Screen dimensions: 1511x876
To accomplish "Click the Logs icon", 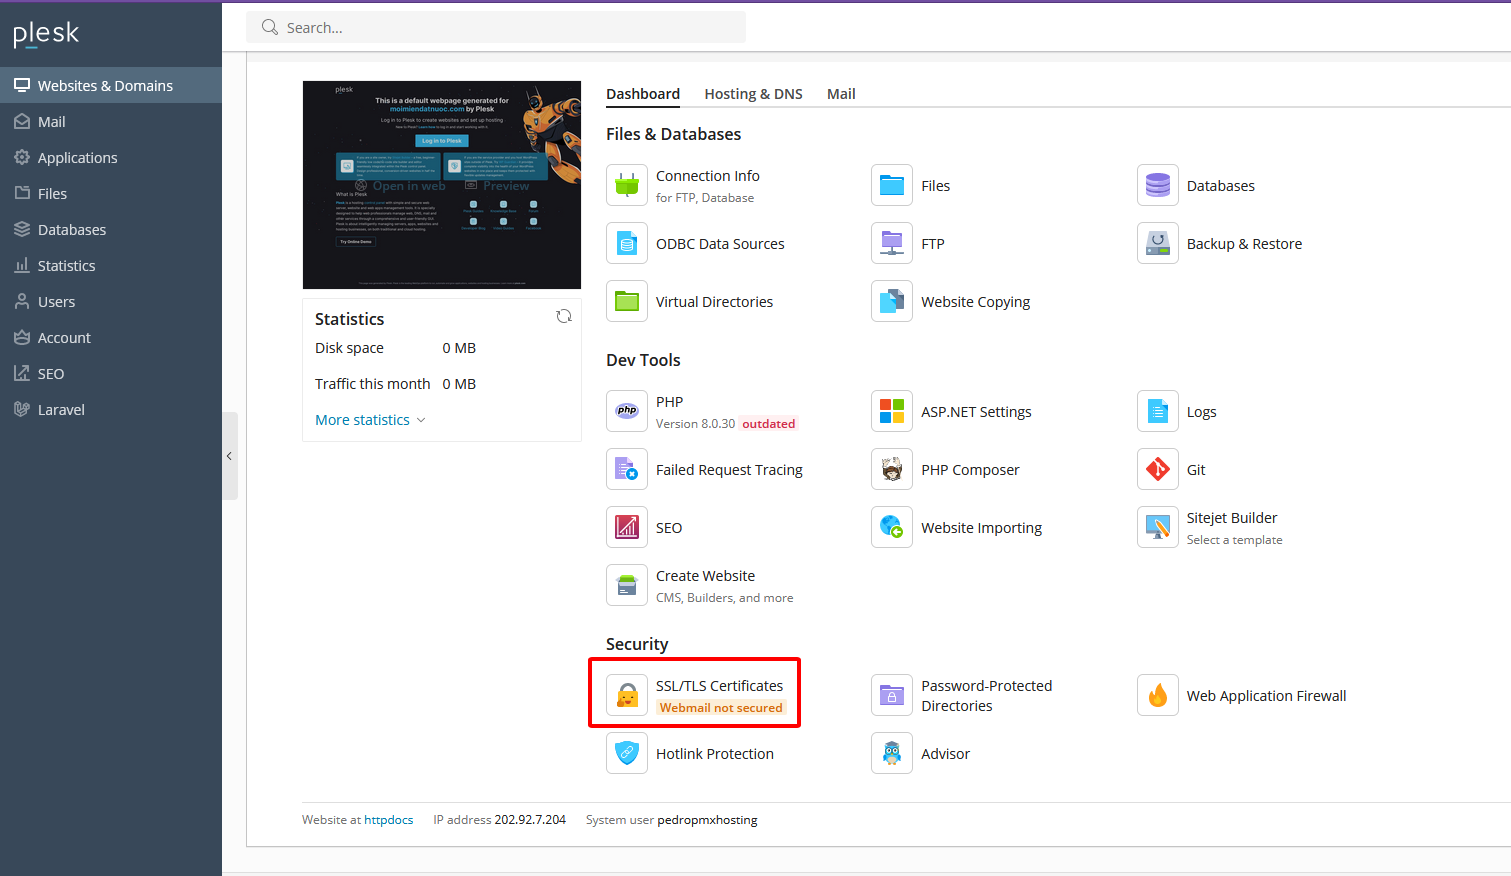I will [1158, 411].
